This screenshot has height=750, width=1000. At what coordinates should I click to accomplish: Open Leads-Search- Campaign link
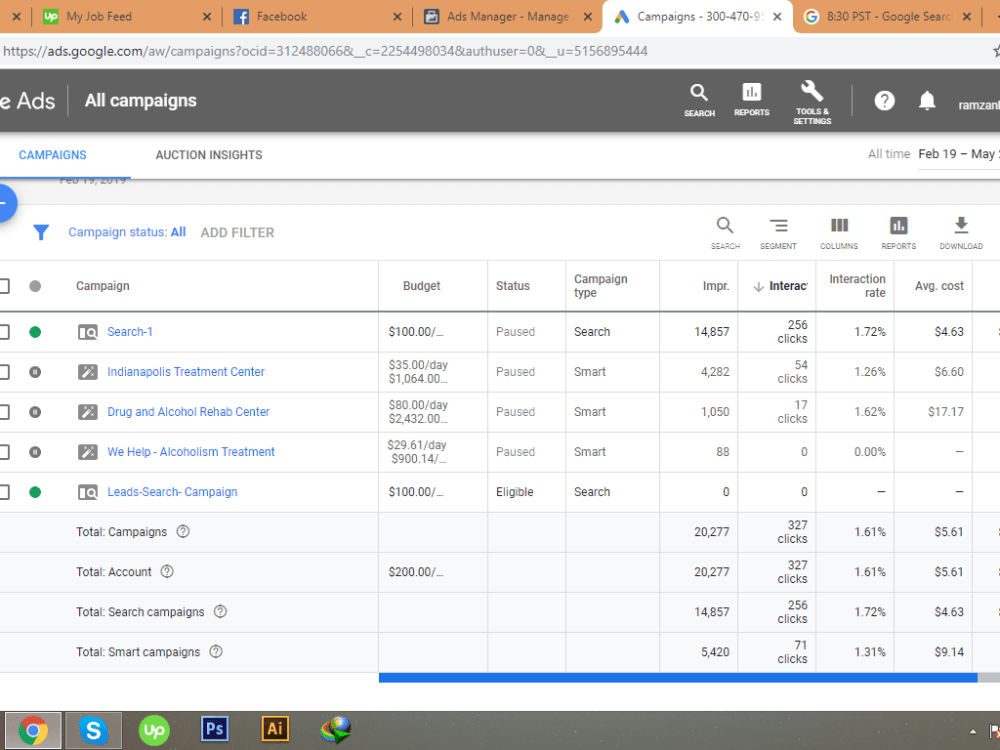(172, 492)
